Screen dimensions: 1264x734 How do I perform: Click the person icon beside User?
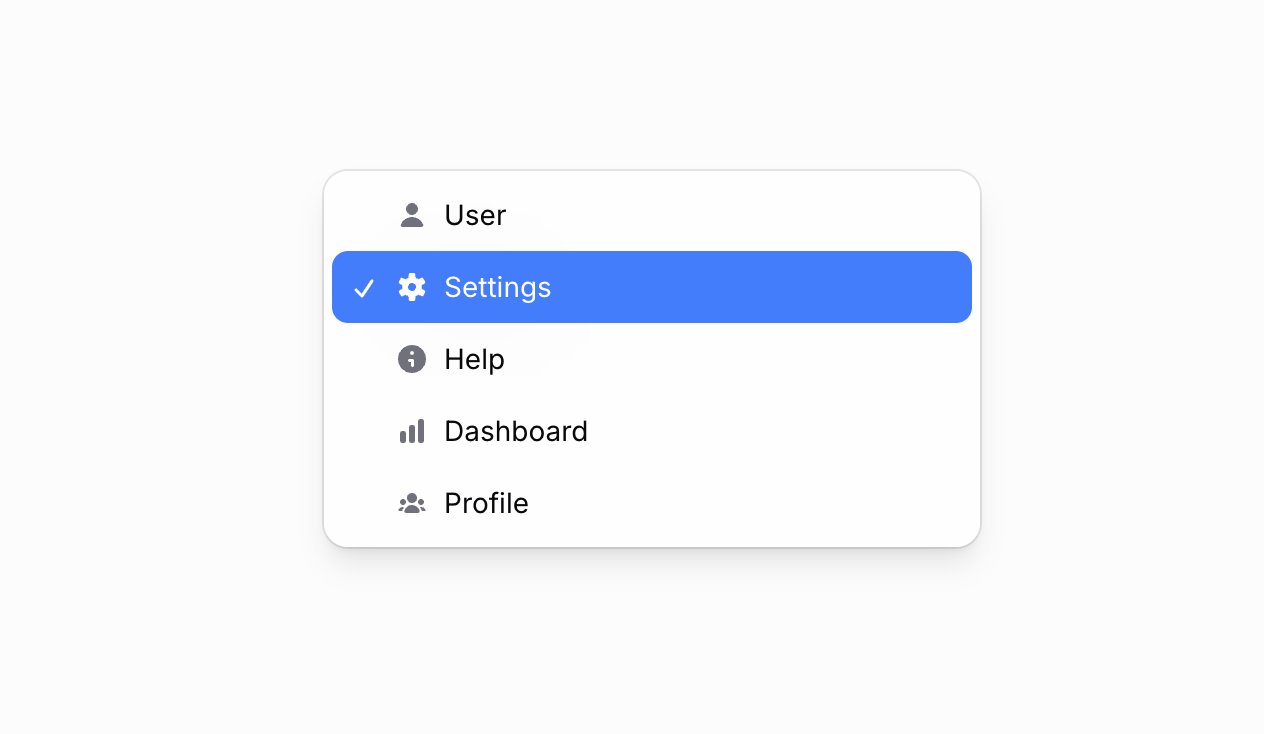[412, 215]
